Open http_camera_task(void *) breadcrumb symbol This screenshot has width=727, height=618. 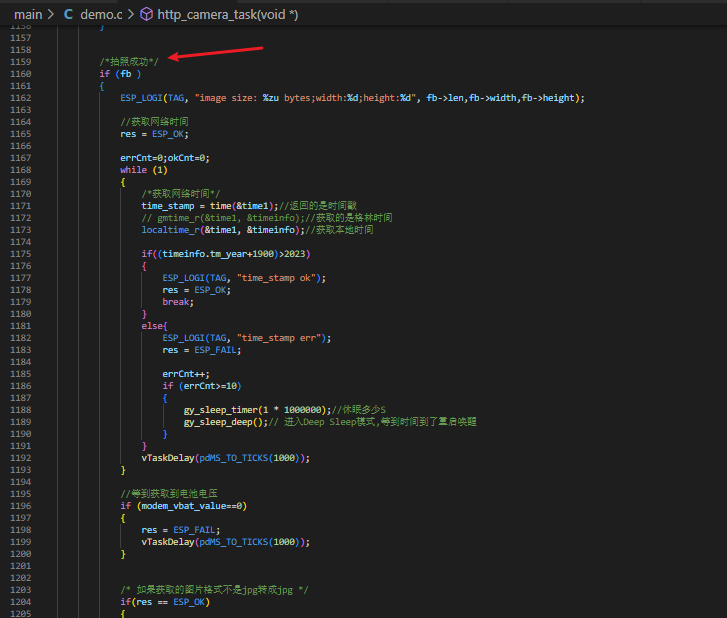(228, 14)
